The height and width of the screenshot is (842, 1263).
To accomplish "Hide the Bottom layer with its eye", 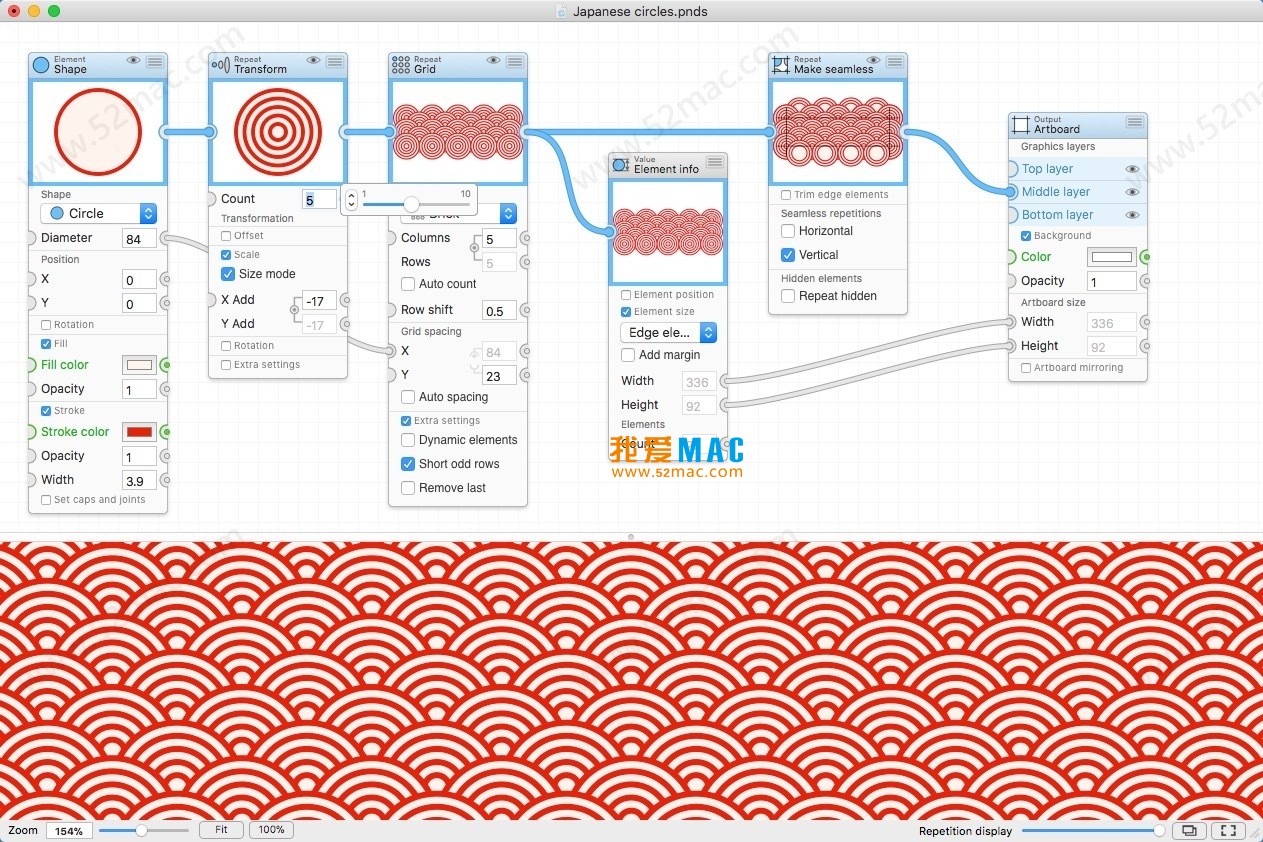I will pos(1133,215).
